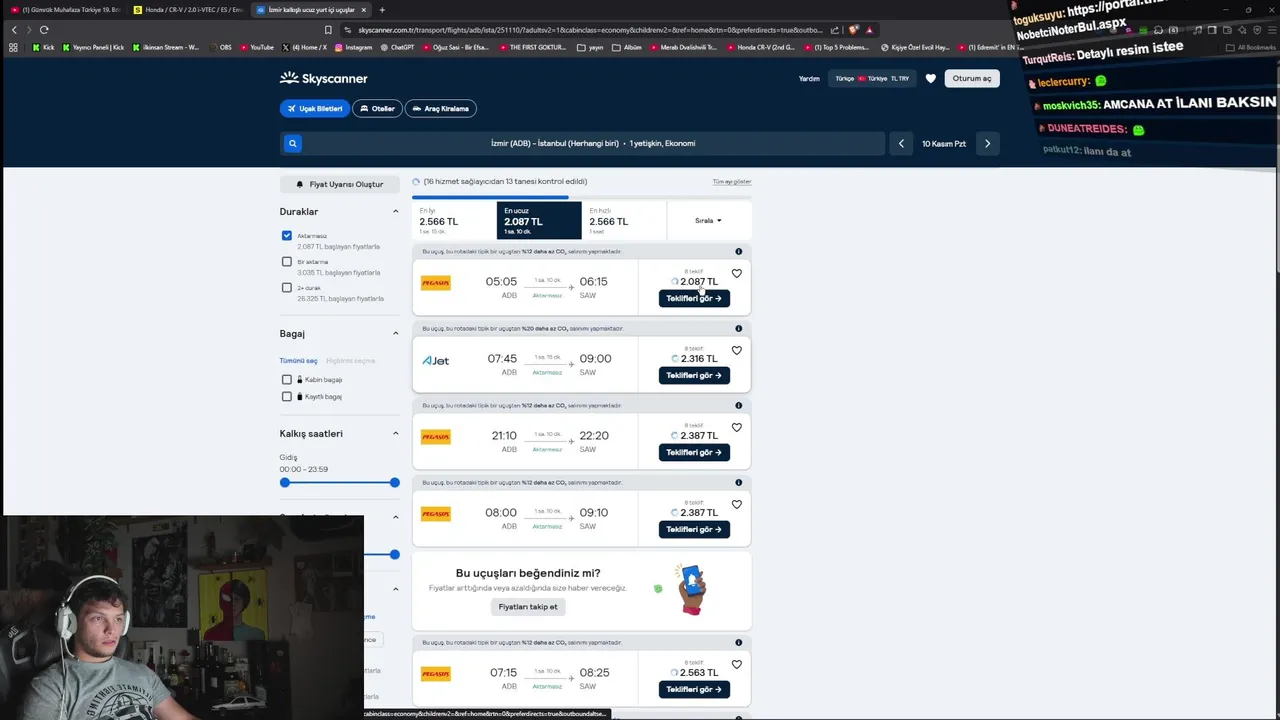Open the Kick bookmark
The width and height of the screenshot is (1280, 720).
coord(43,47)
